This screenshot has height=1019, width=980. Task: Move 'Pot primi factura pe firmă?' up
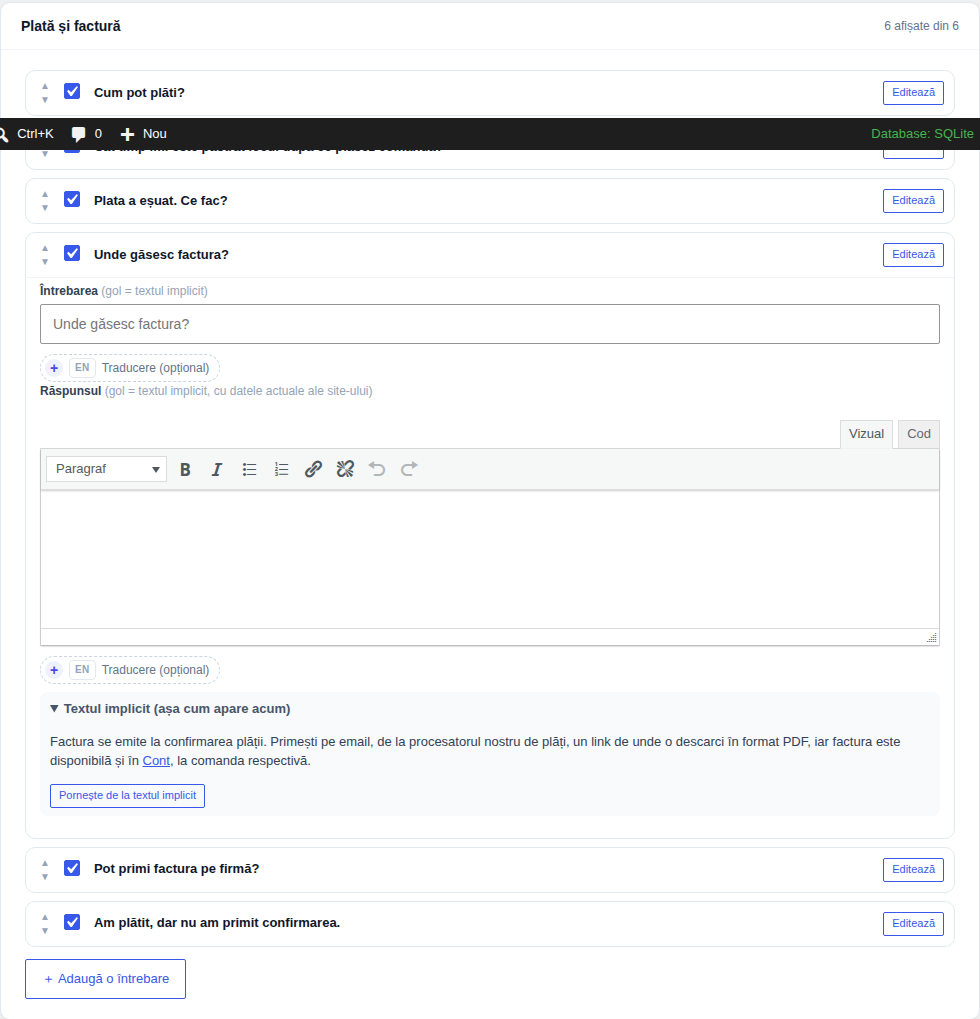click(x=45, y=862)
